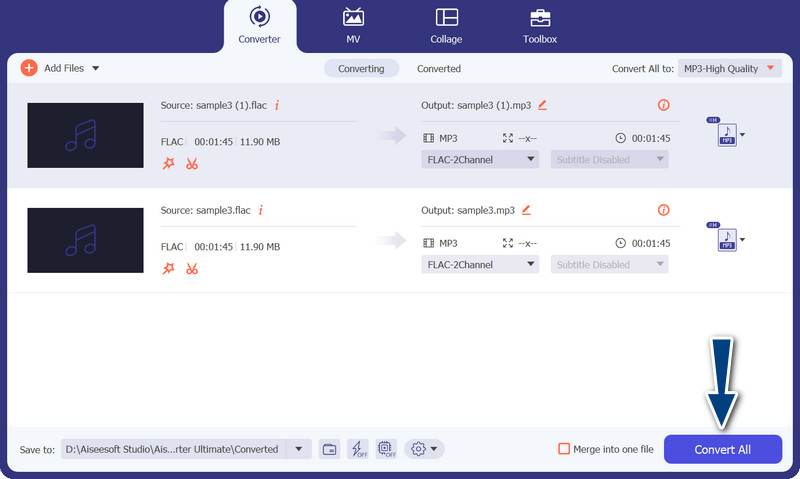Screen dimensions: 800x479
Task: Open FLAC-2Channel audio dropdown for sample3 (1)
Action: coord(480,159)
